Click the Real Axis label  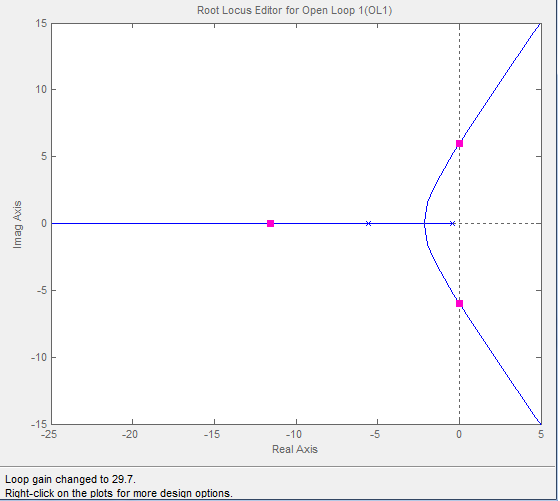295,449
